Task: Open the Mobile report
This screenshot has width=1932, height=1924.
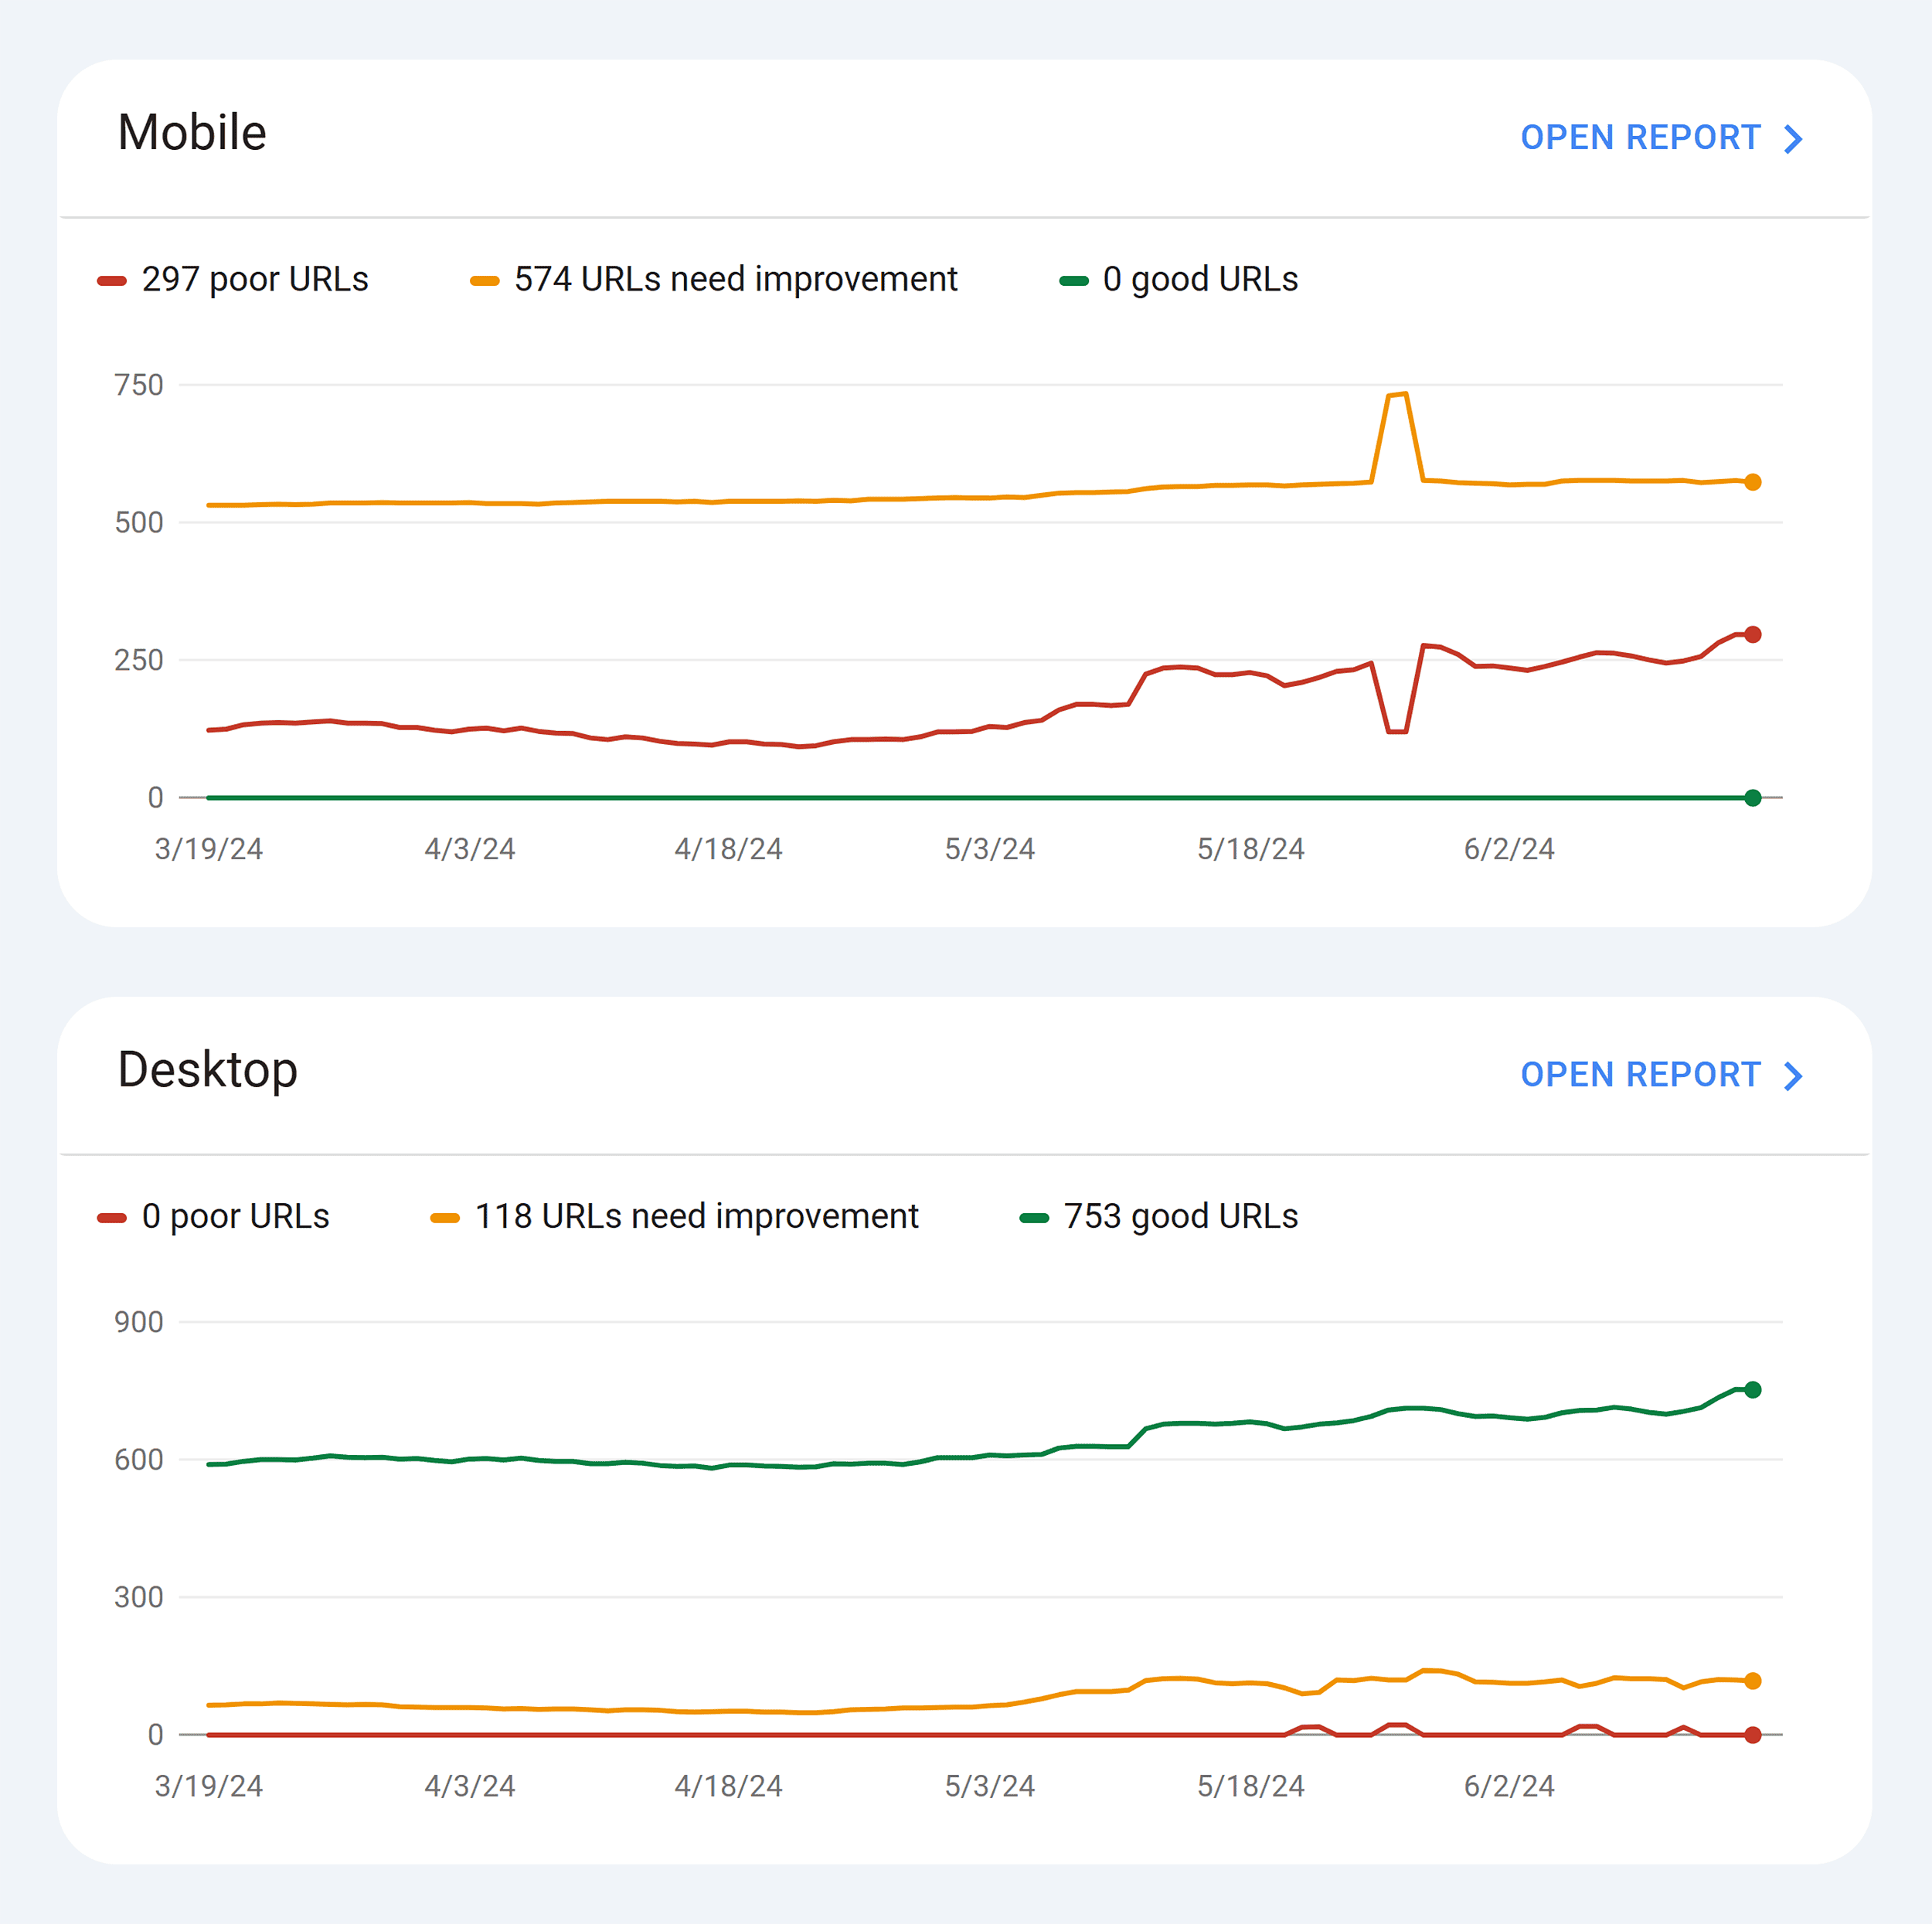Action: (x=1640, y=138)
